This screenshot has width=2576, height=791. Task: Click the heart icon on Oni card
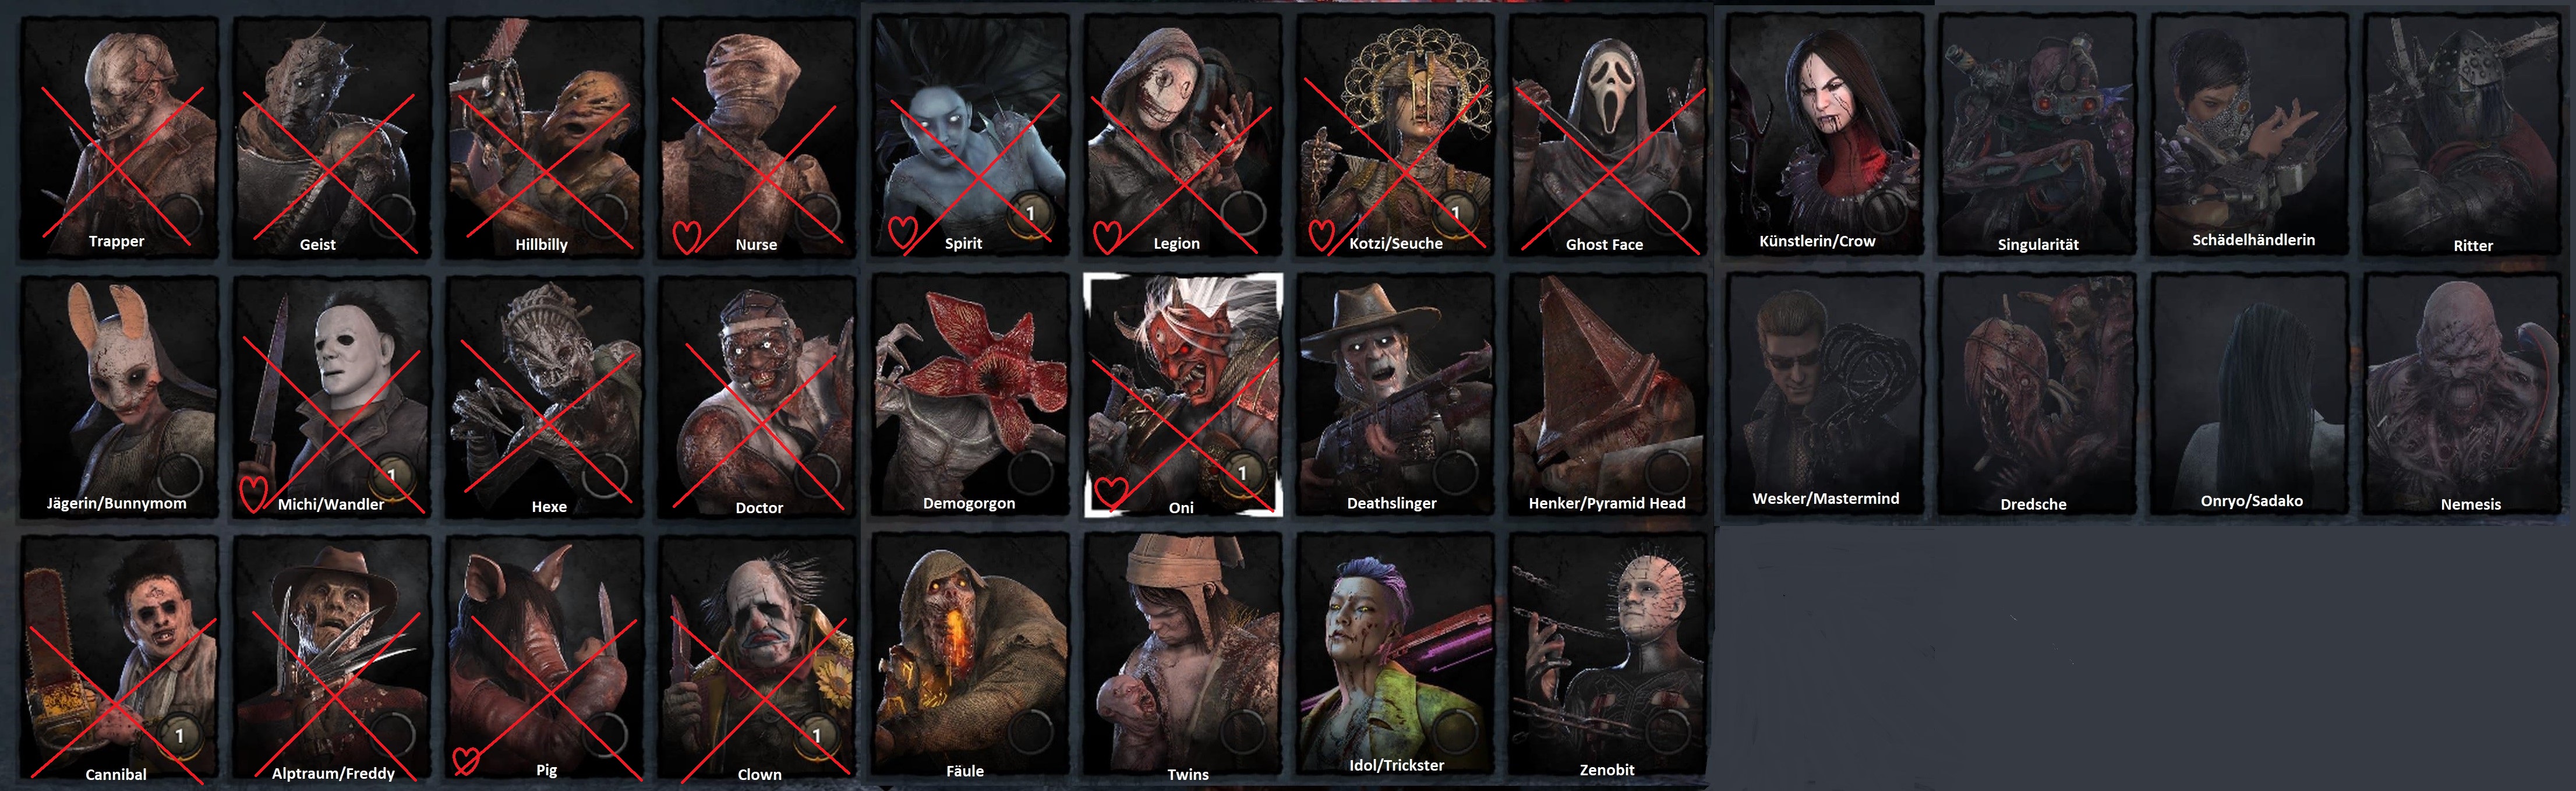click(x=1110, y=491)
